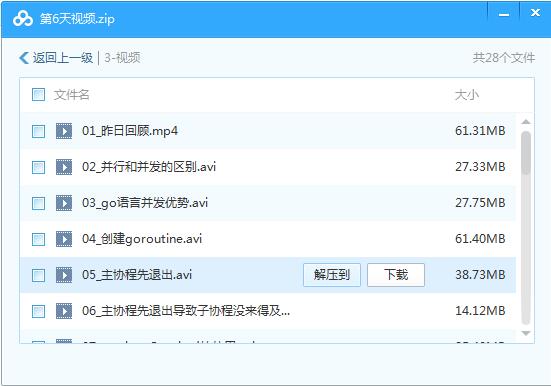Click video icon for 01_昨日回顾.mp4
The image size is (551, 386).
pos(64,131)
